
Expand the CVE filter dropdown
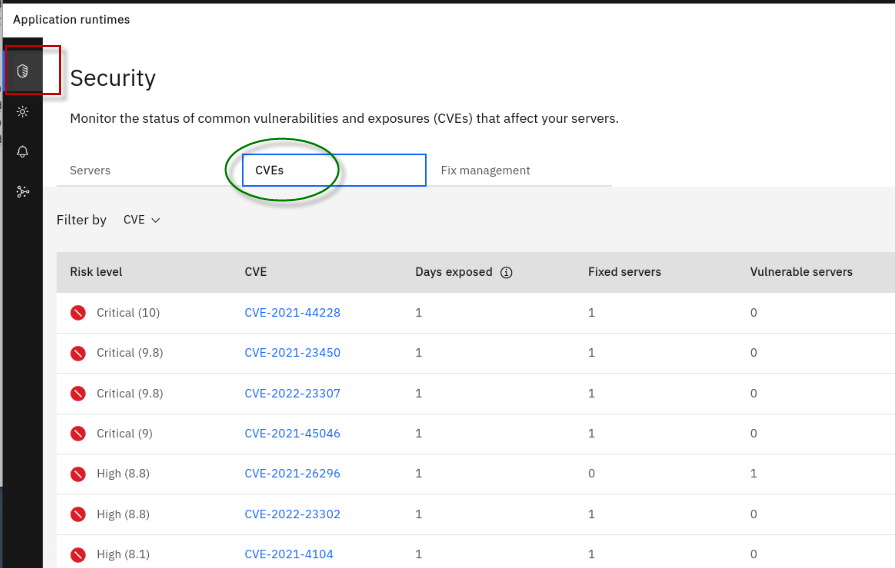(141, 220)
